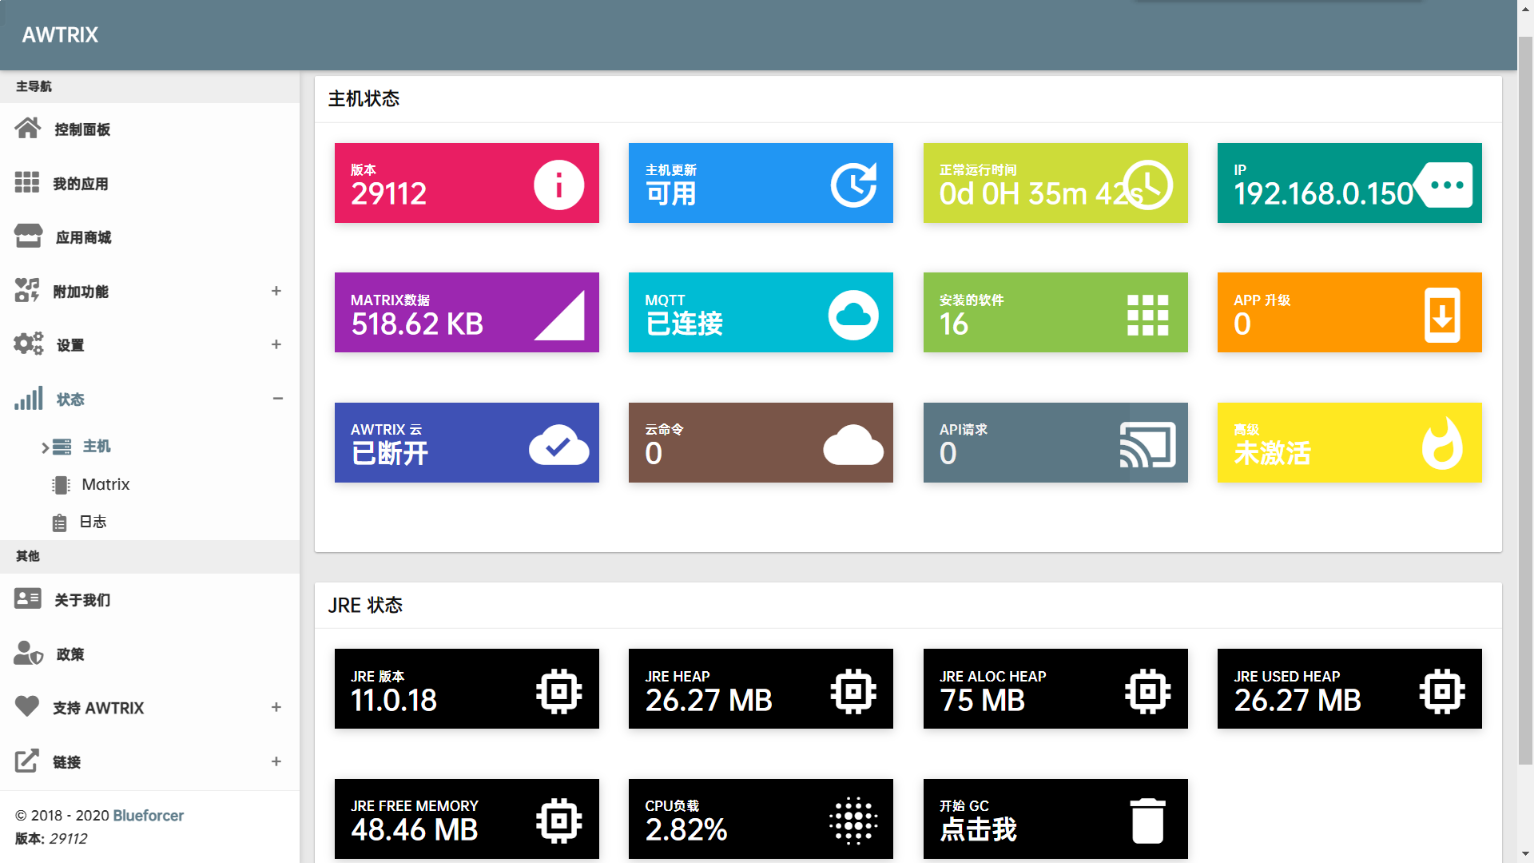The height and width of the screenshot is (863, 1534).
Task: Click the JRE 状态 section heading
Action: coord(365,605)
